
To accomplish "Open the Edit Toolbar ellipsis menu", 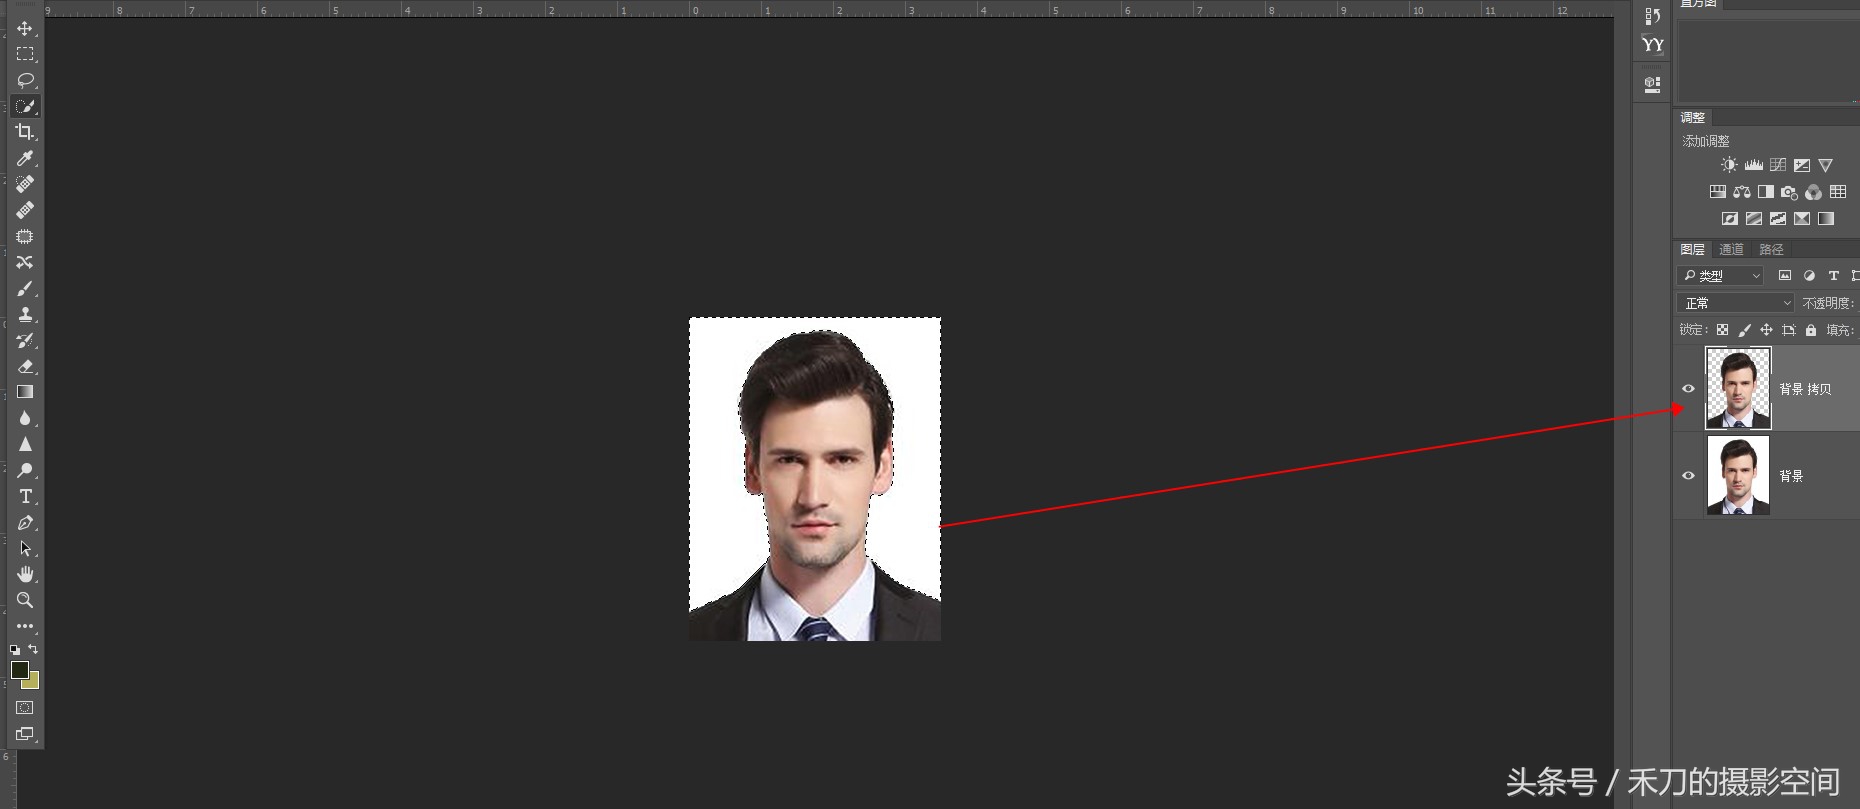I will click(25, 626).
